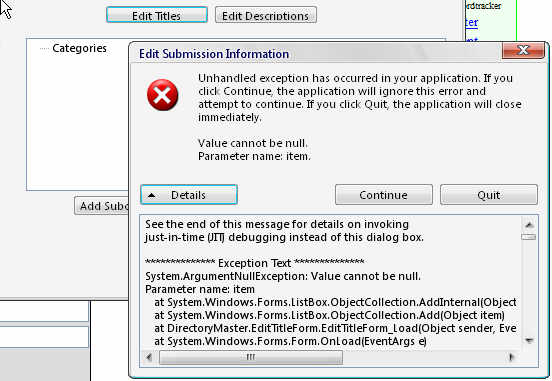Close the Edit Submission Information dialog
The width and height of the screenshot is (552, 381).
tap(523, 50)
